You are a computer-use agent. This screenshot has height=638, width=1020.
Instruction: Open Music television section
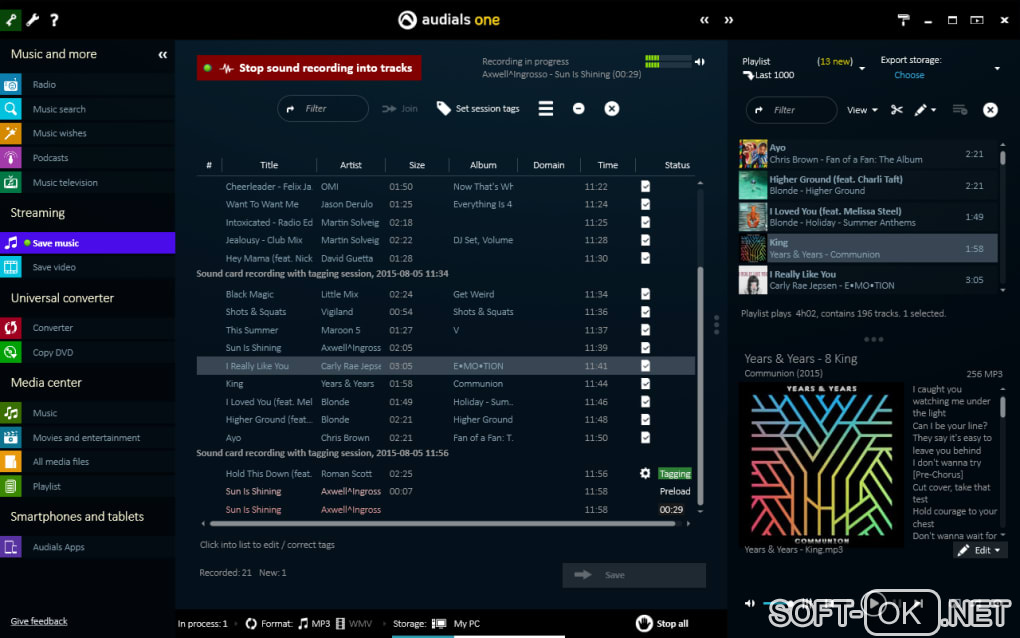tap(65, 183)
